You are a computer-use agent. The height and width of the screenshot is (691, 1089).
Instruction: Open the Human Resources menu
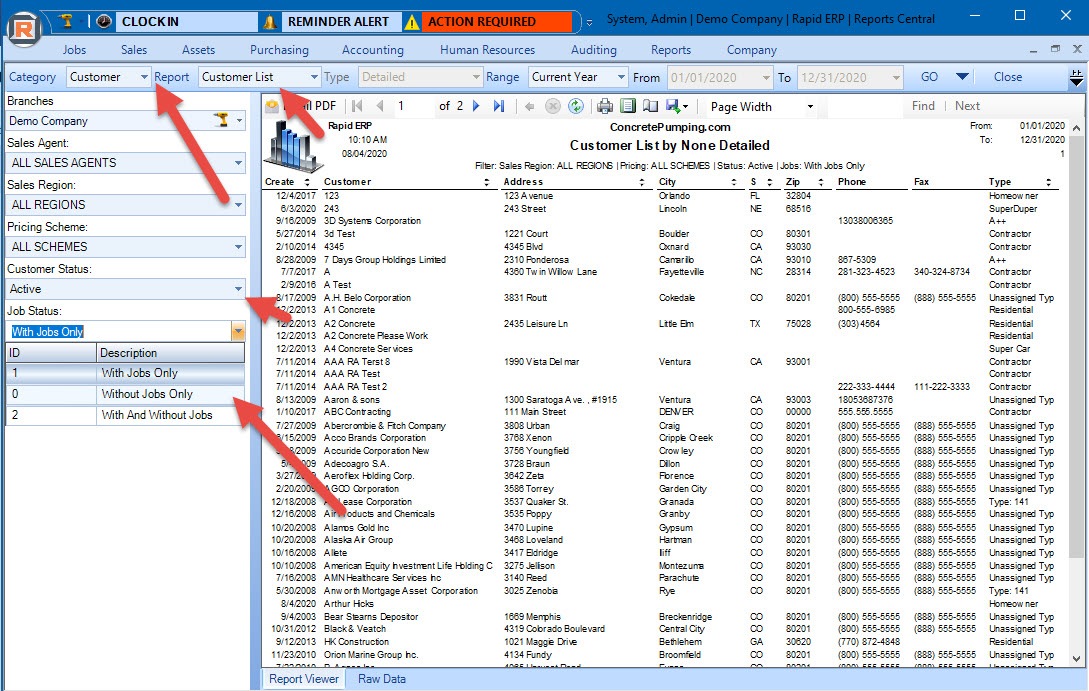tap(488, 50)
